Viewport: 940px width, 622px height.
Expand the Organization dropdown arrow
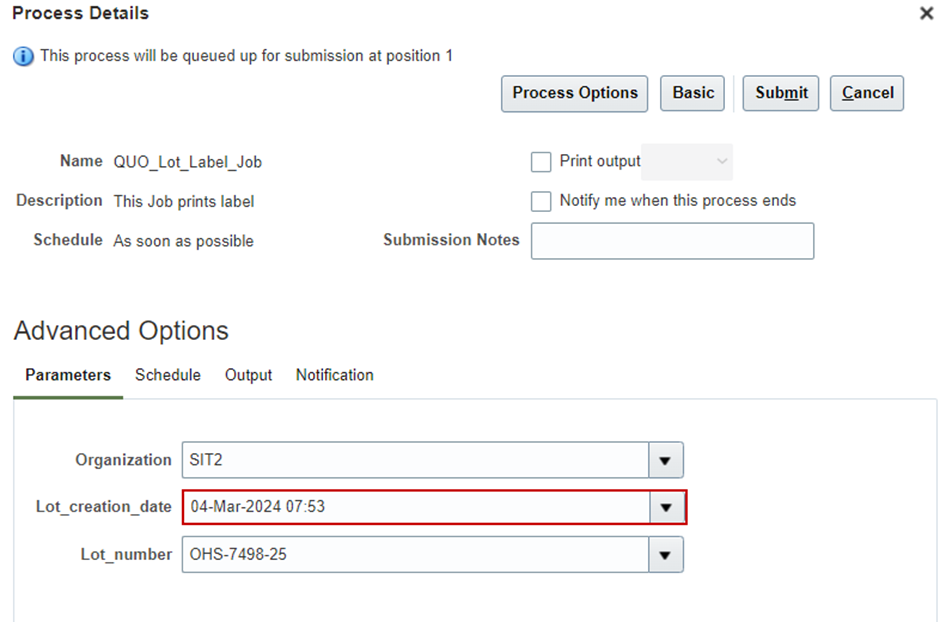point(665,460)
